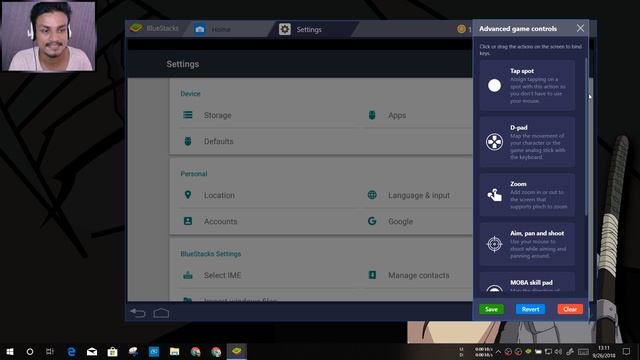The width and height of the screenshot is (640, 360).
Task: Close the Advanced game controls panel
Action: [x=580, y=28]
